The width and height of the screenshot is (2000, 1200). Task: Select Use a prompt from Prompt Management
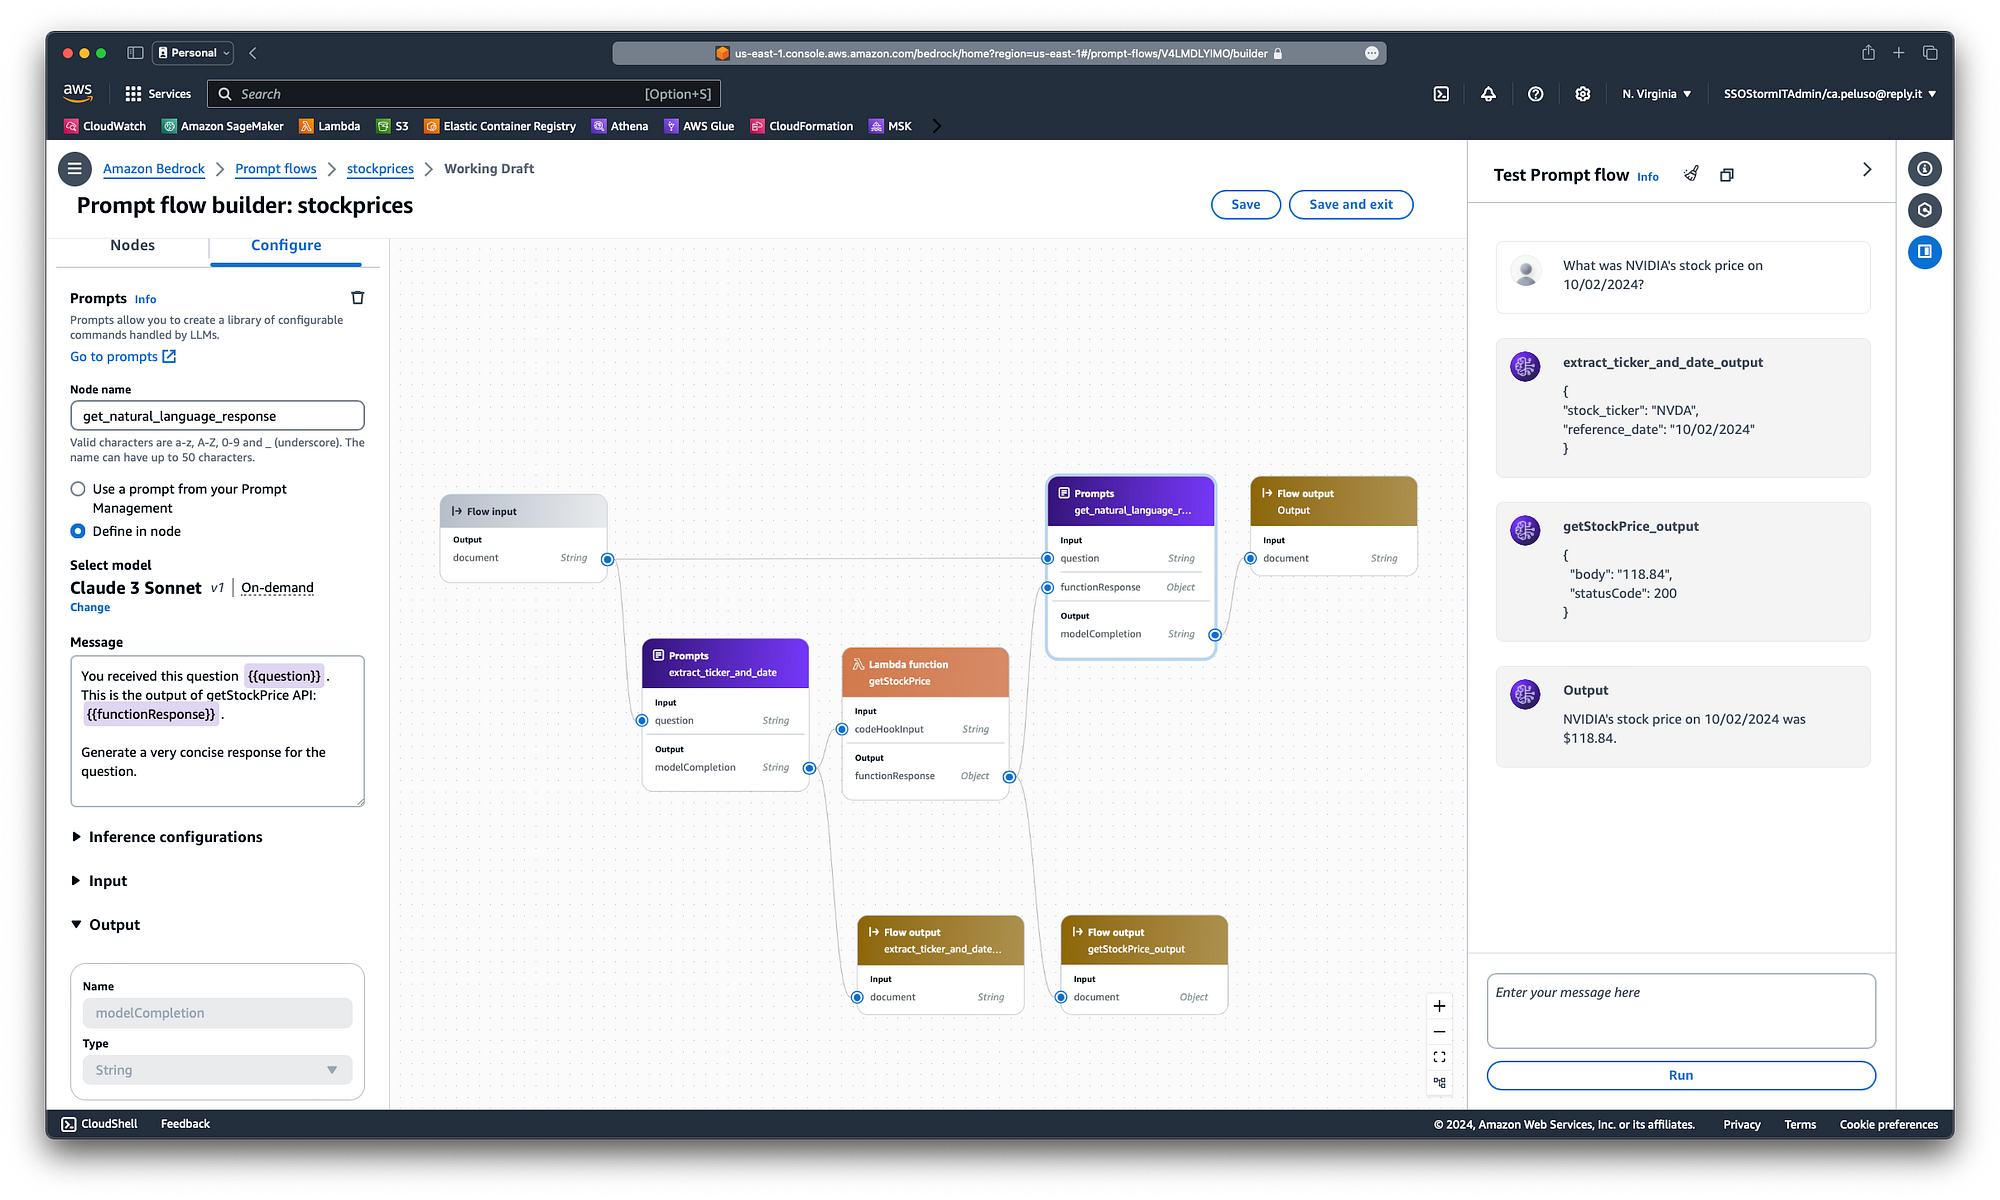coord(78,489)
